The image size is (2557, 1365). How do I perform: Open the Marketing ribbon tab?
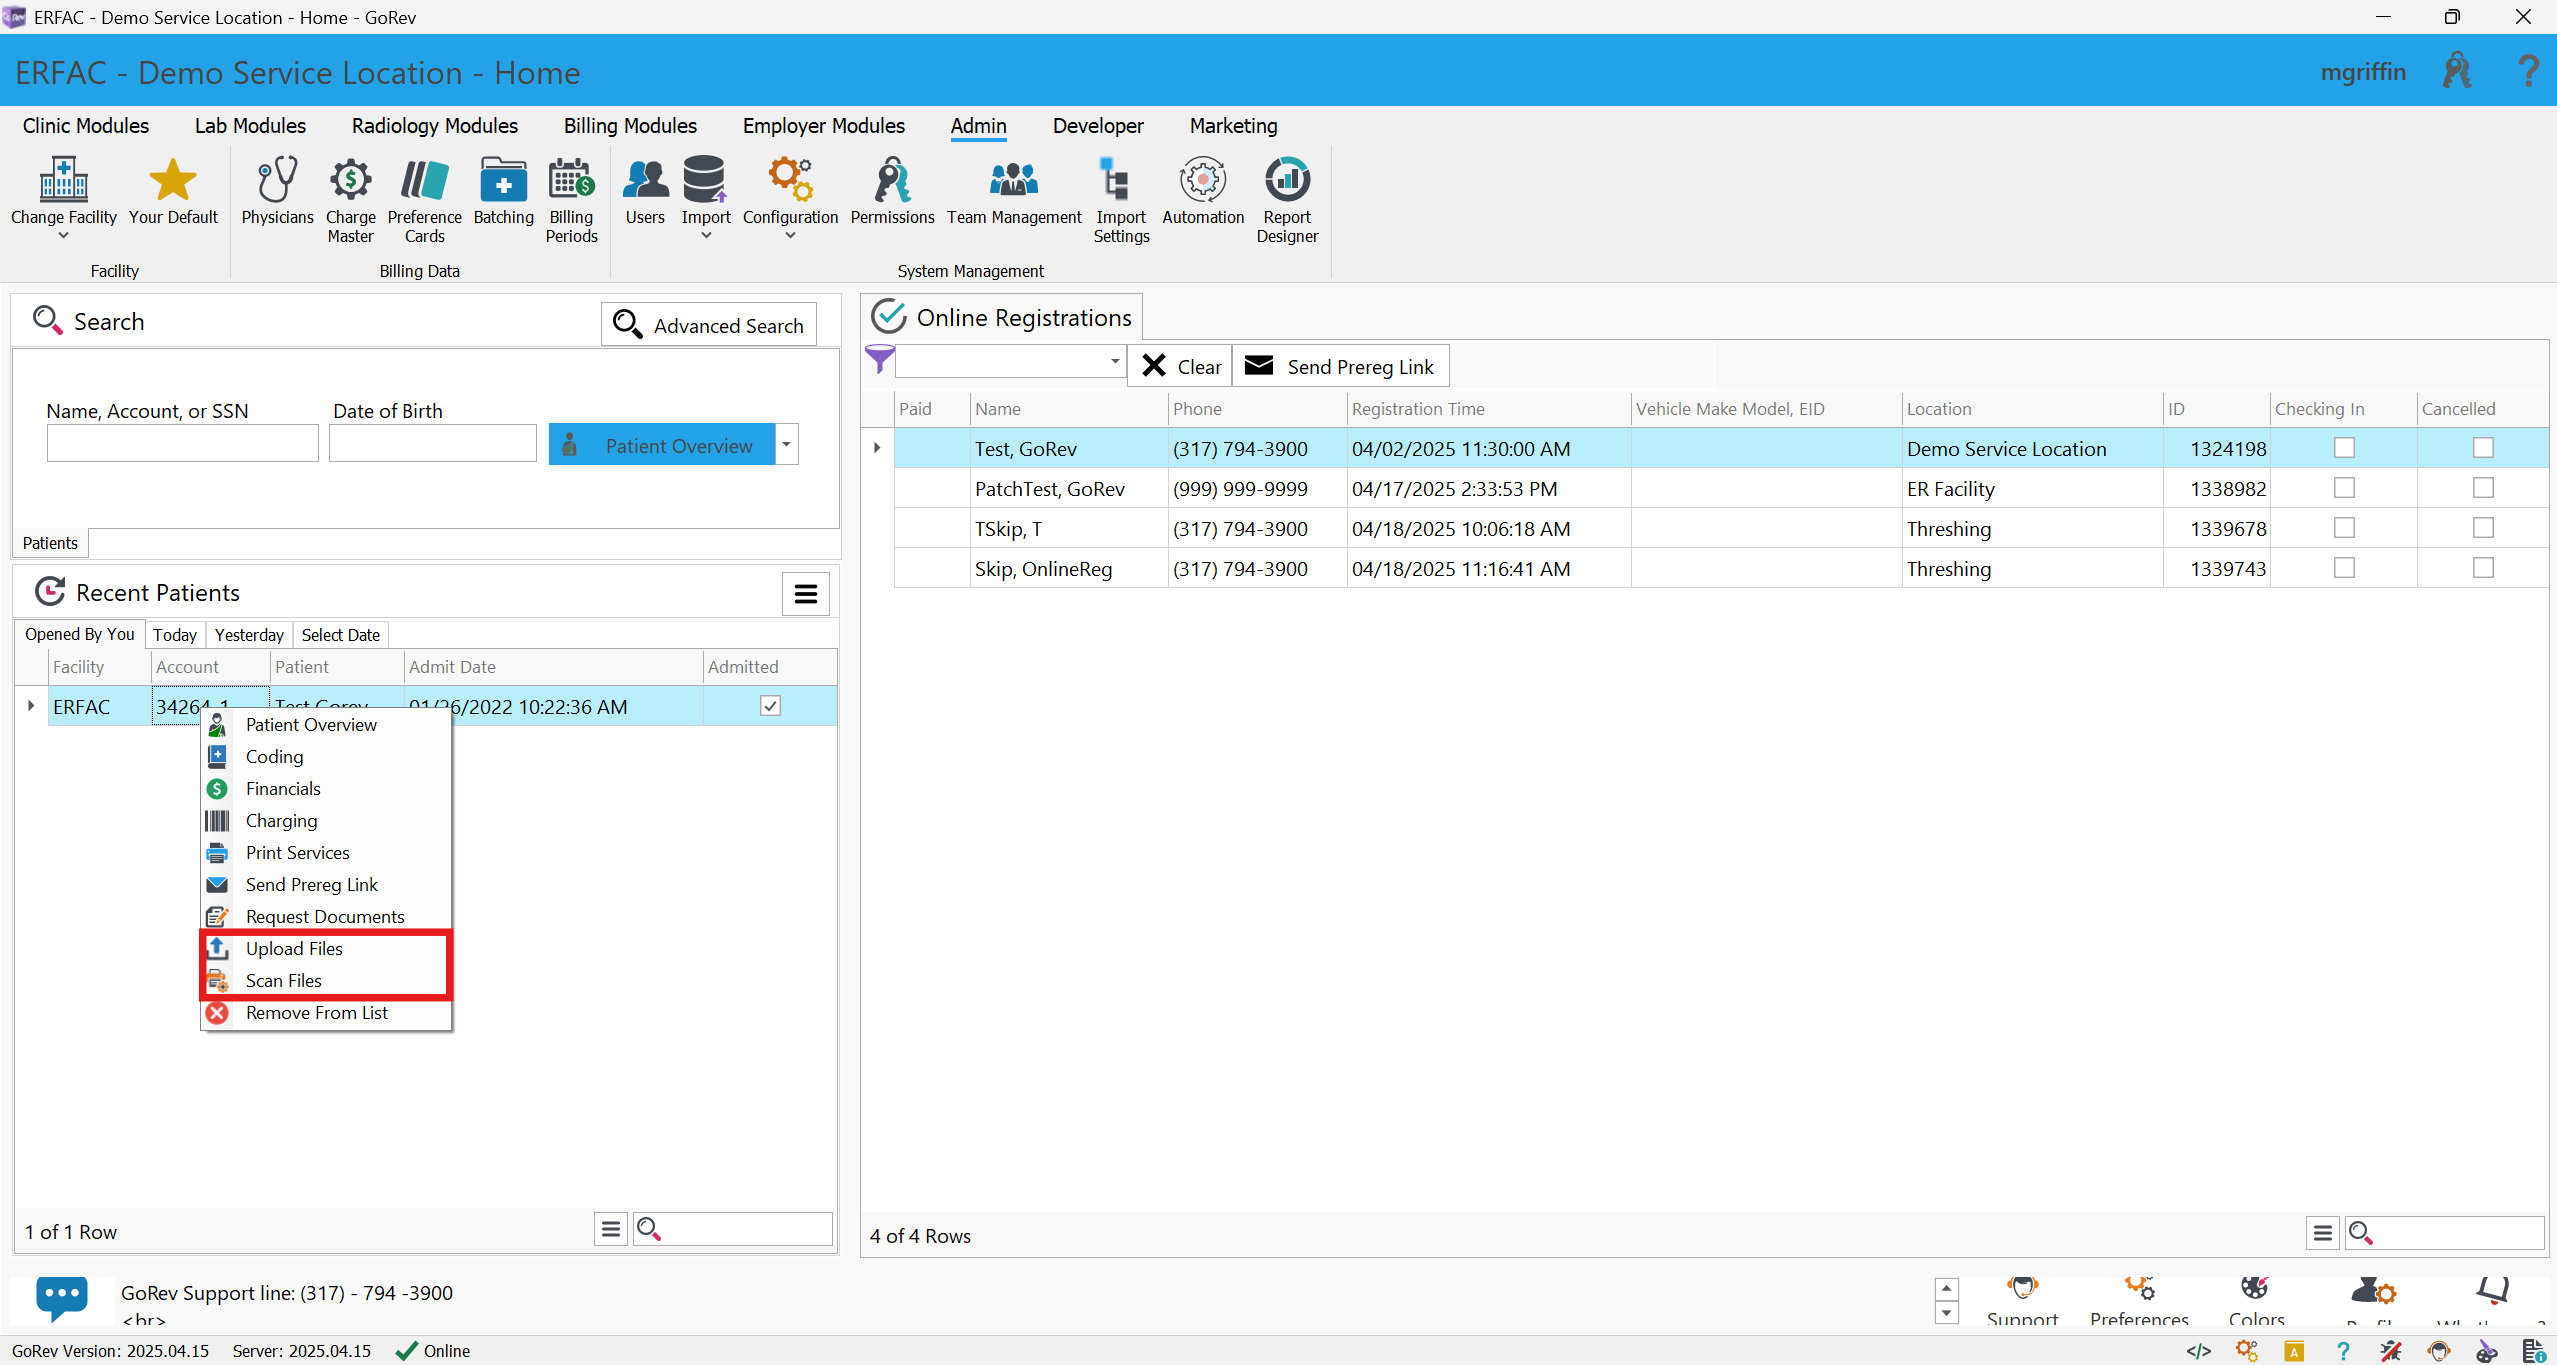coord(1233,126)
